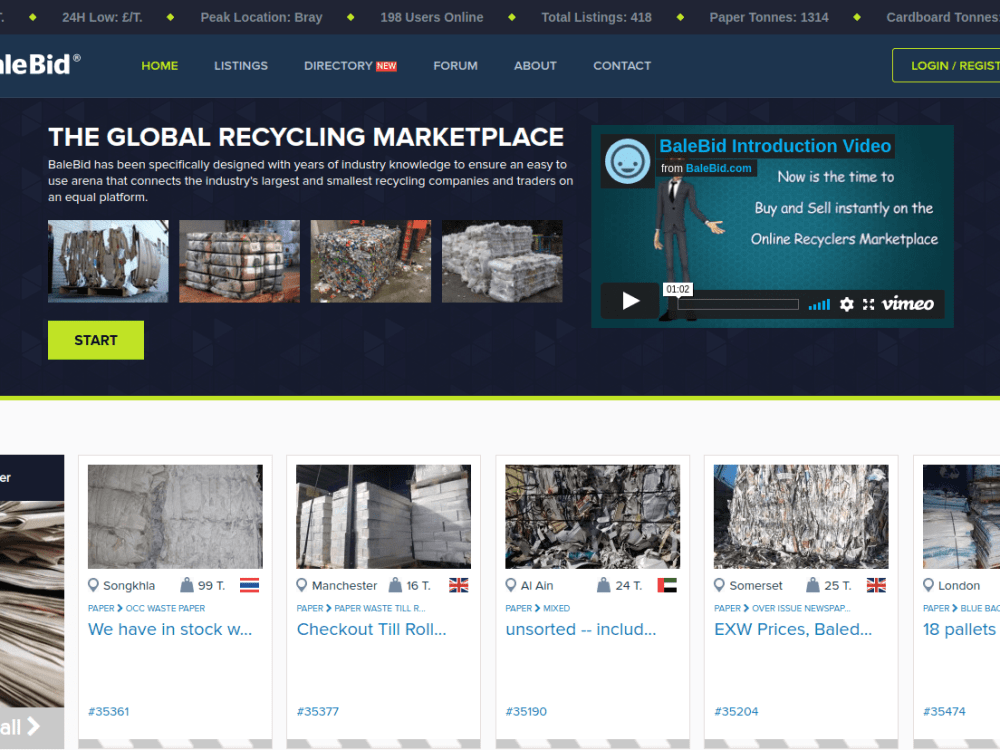Click the 'Total Listings: 418' ticker item
Image resolution: width=1000 pixels, height=750 pixels.
596,17
